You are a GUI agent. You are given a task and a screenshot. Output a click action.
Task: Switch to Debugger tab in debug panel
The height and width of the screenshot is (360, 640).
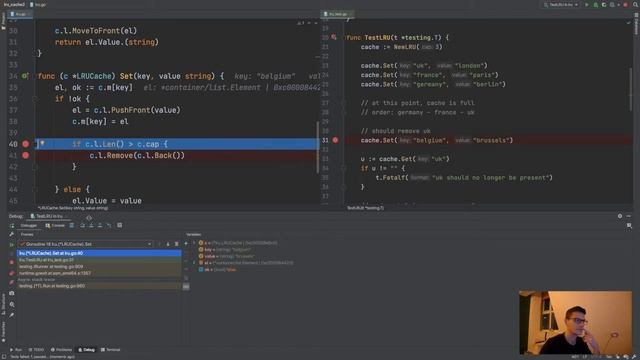29,225
